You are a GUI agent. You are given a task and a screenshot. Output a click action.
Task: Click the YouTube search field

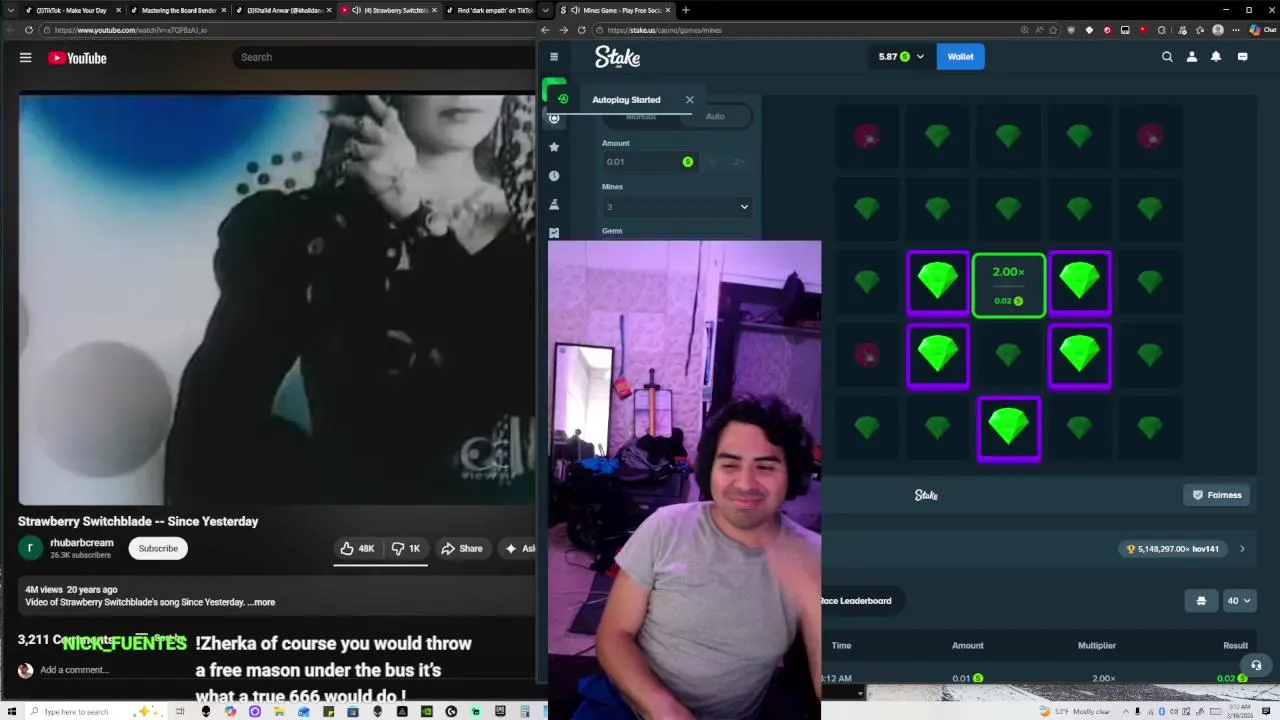tap(385, 57)
